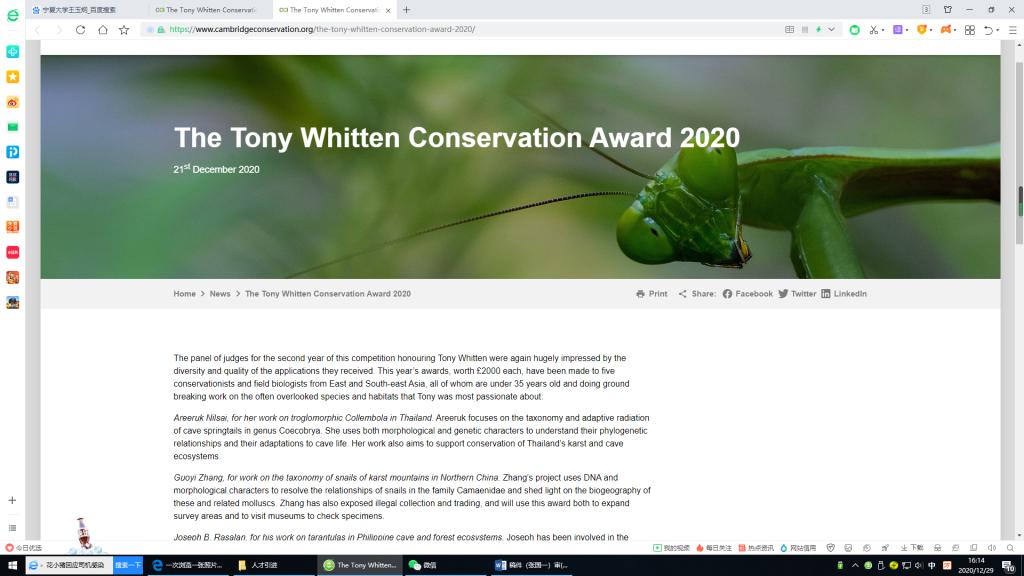
Task: Open News breadcrumb link
Action: click(x=220, y=294)
